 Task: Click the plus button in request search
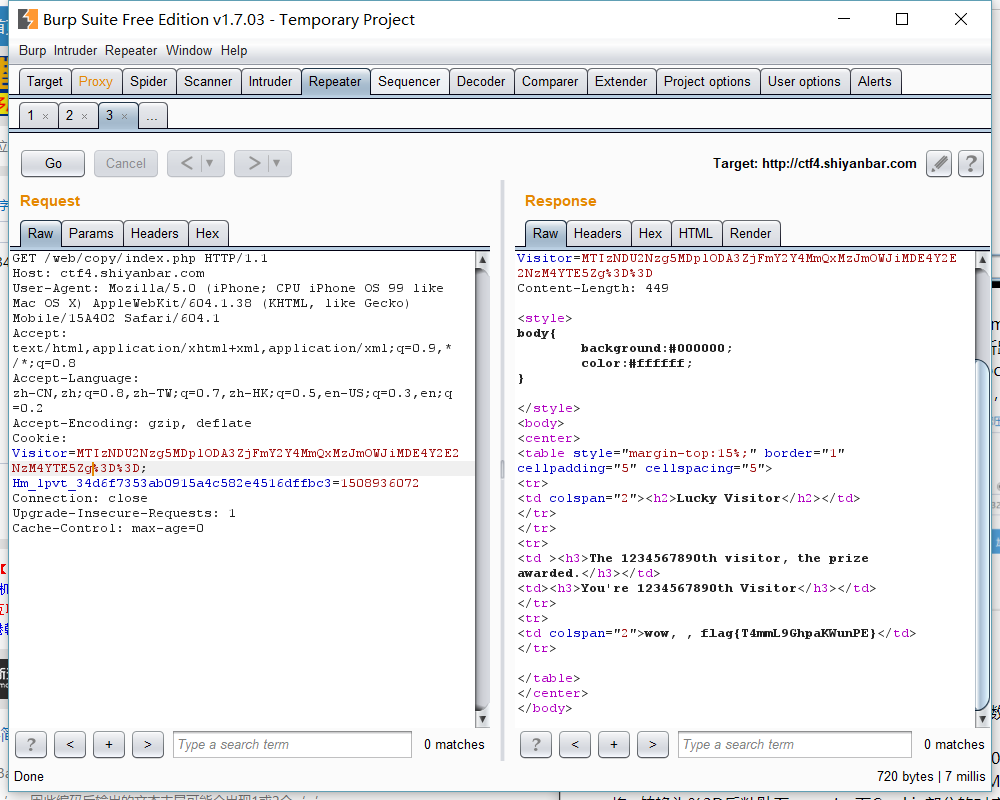[x=108, y=744]
